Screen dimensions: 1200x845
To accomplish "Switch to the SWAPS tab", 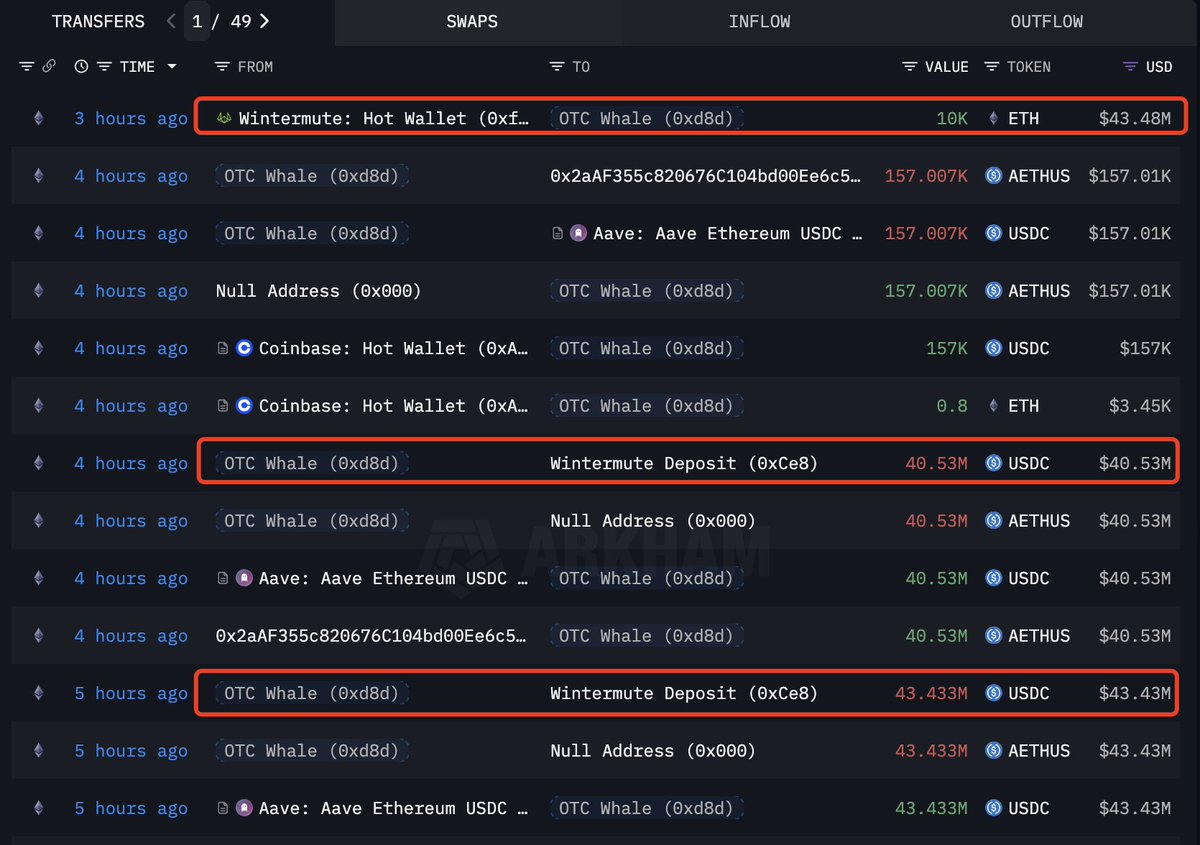I will tap(473, 21).
